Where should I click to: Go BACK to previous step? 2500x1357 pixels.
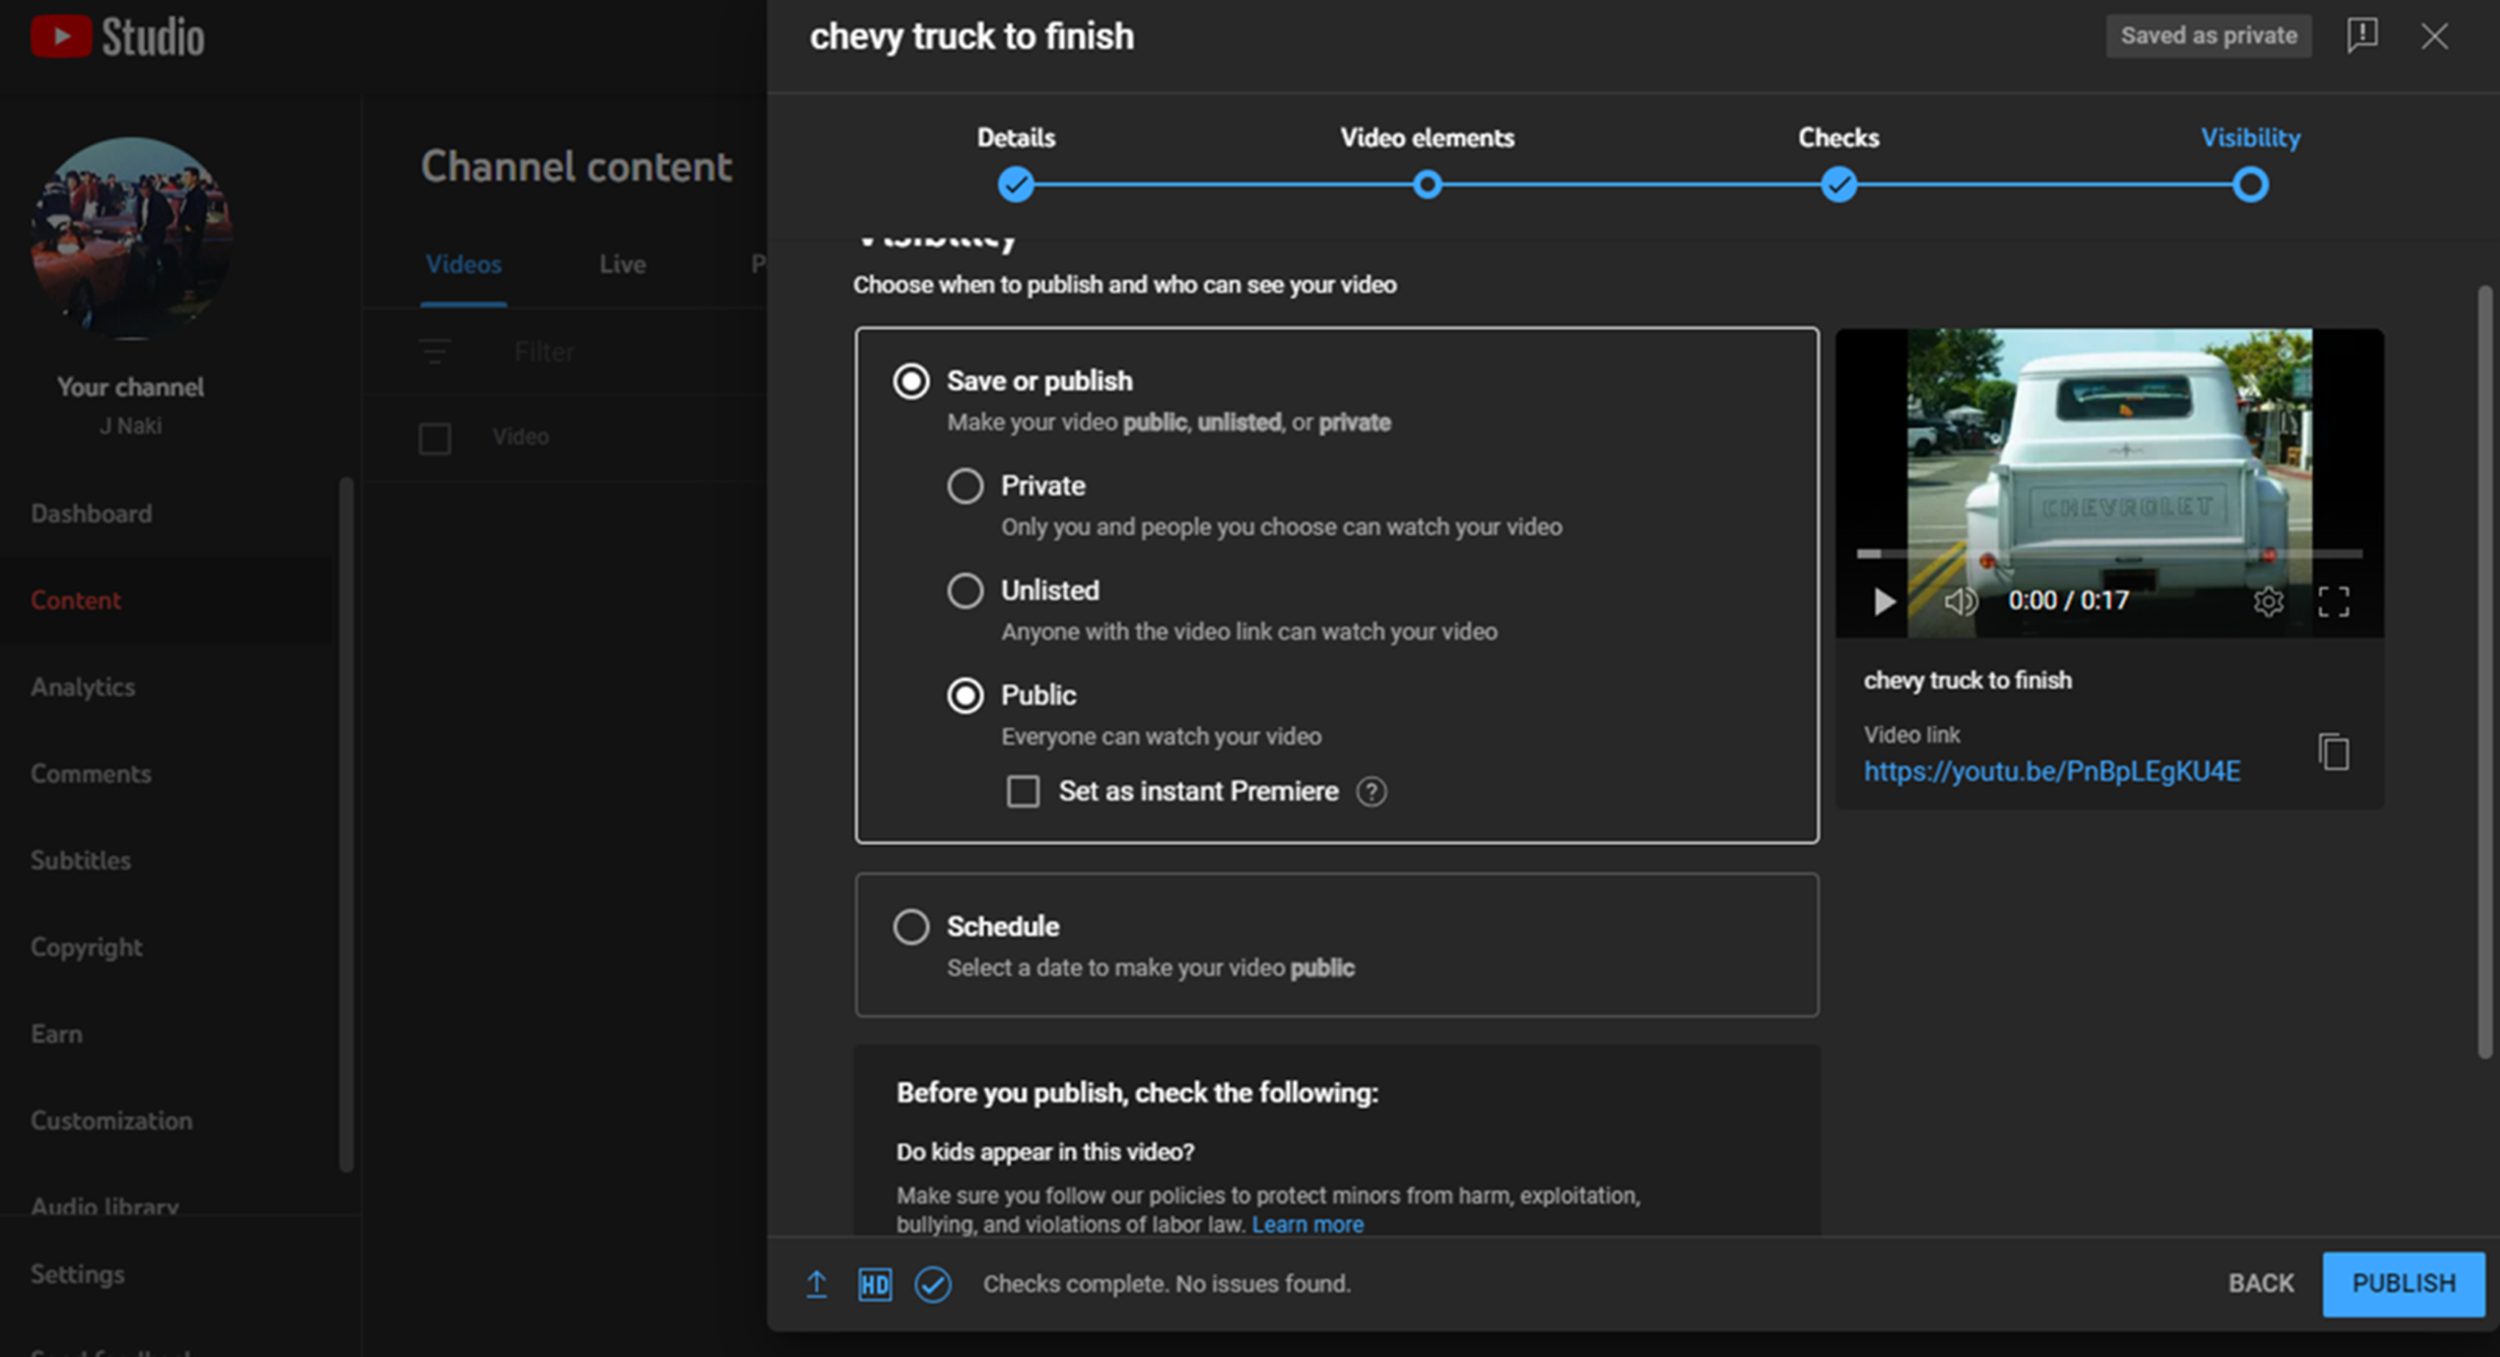click(x=2260, y=1284)
